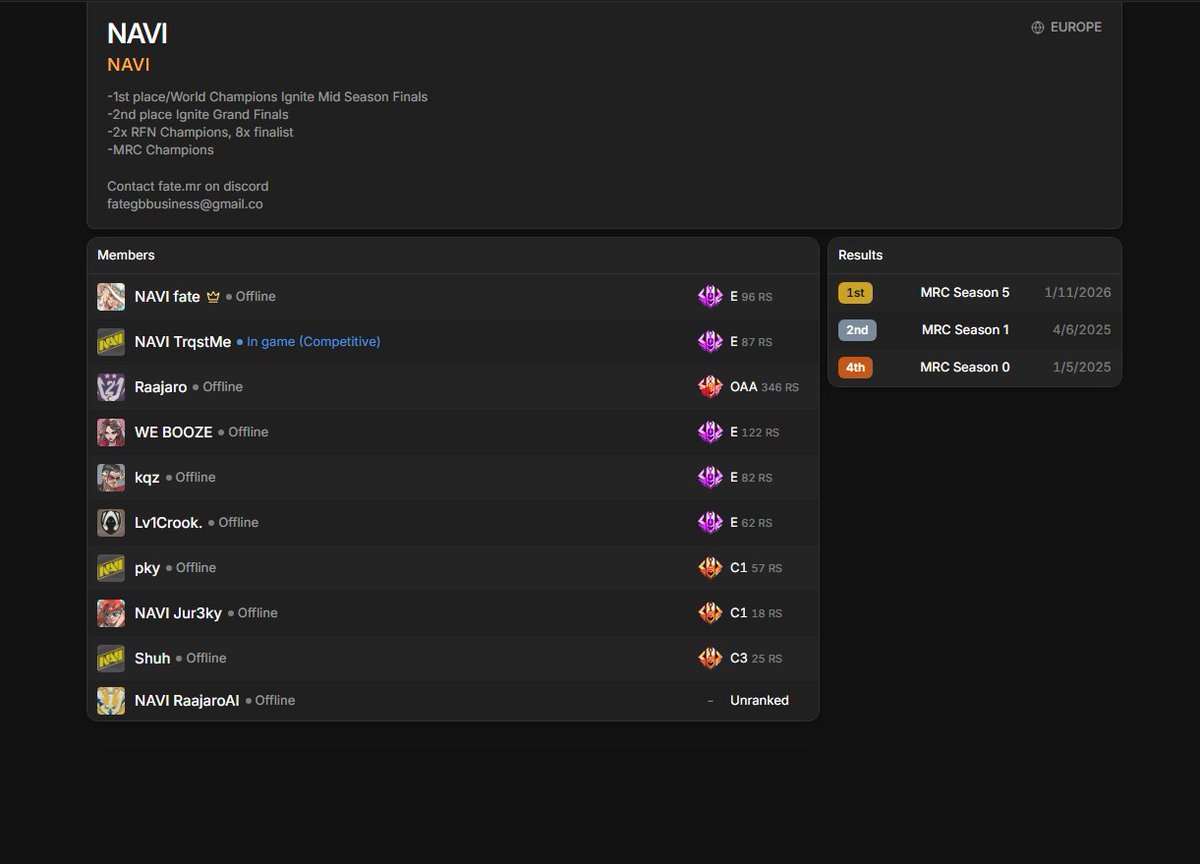Click the large NAVI team title

click(x=137, y=33)
